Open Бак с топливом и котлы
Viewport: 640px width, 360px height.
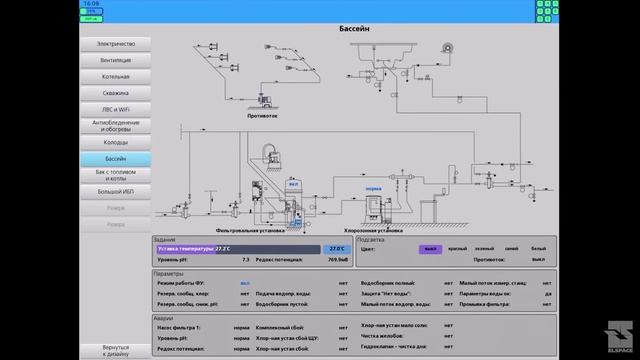coord(116,175)
